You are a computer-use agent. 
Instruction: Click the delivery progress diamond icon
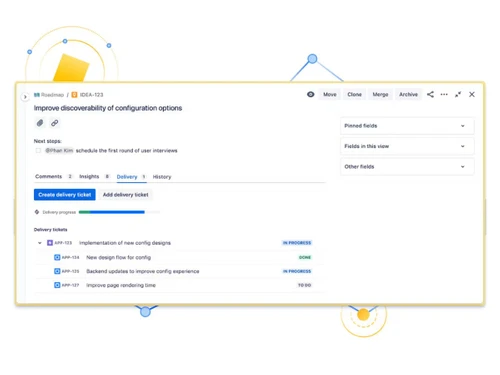click(x=37, y=212)
